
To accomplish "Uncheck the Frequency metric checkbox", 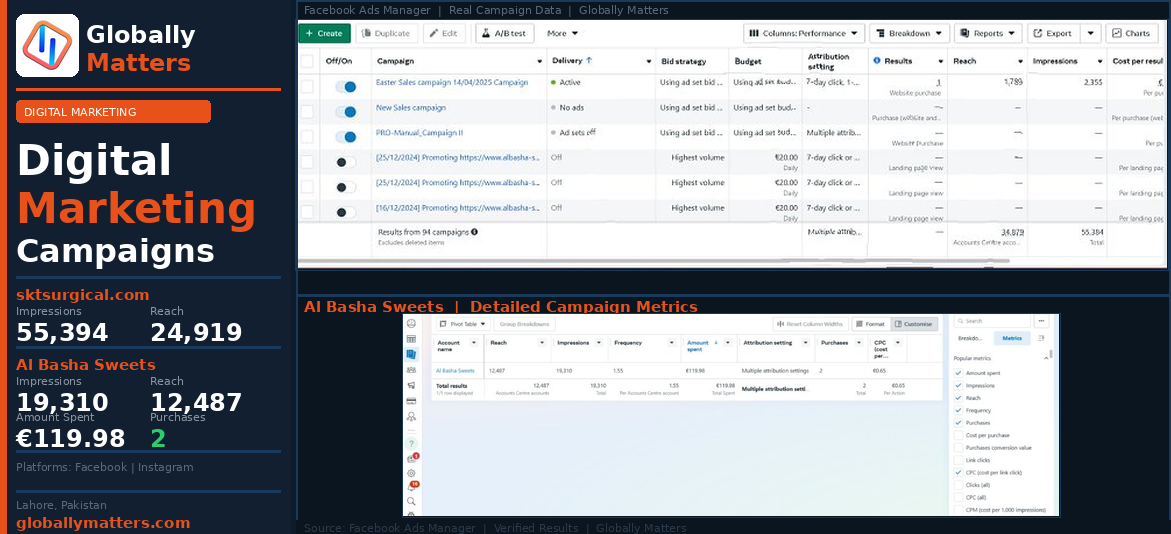I will coord(958,410).
